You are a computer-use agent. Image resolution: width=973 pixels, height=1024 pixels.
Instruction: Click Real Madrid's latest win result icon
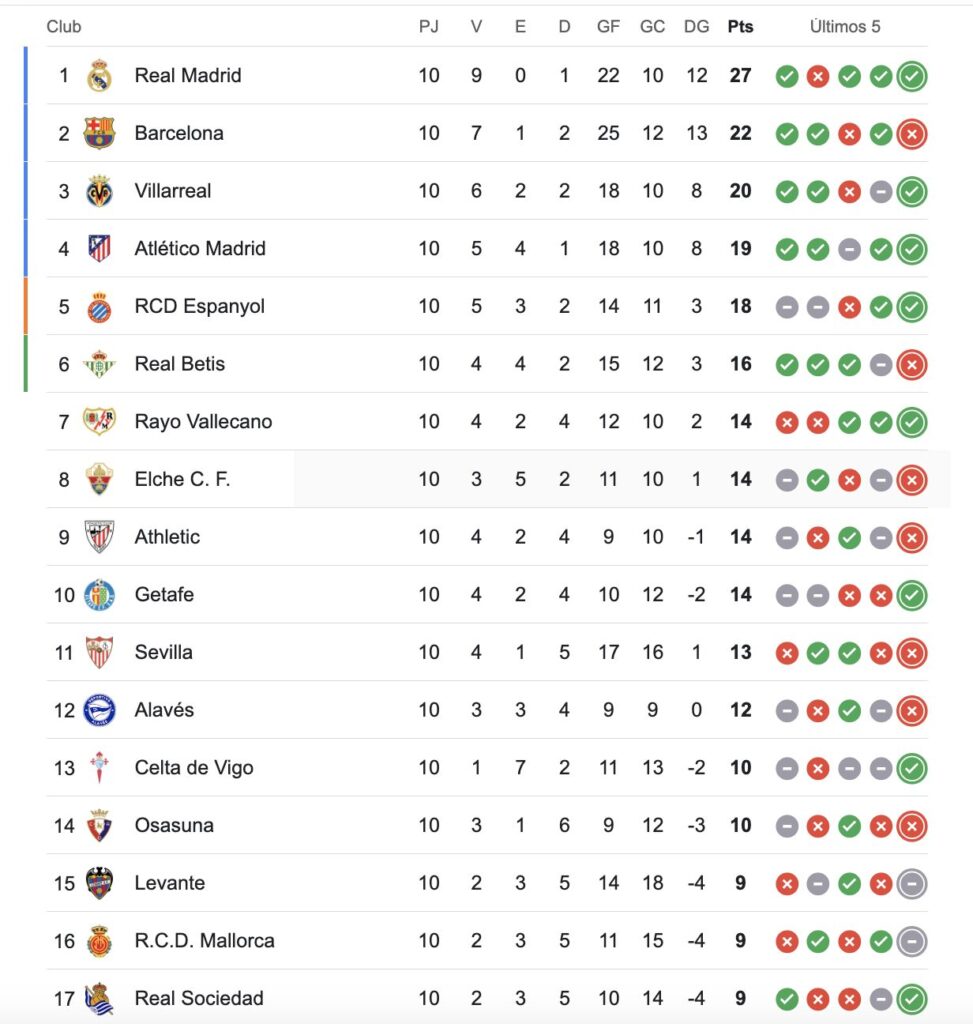[911, 76]
